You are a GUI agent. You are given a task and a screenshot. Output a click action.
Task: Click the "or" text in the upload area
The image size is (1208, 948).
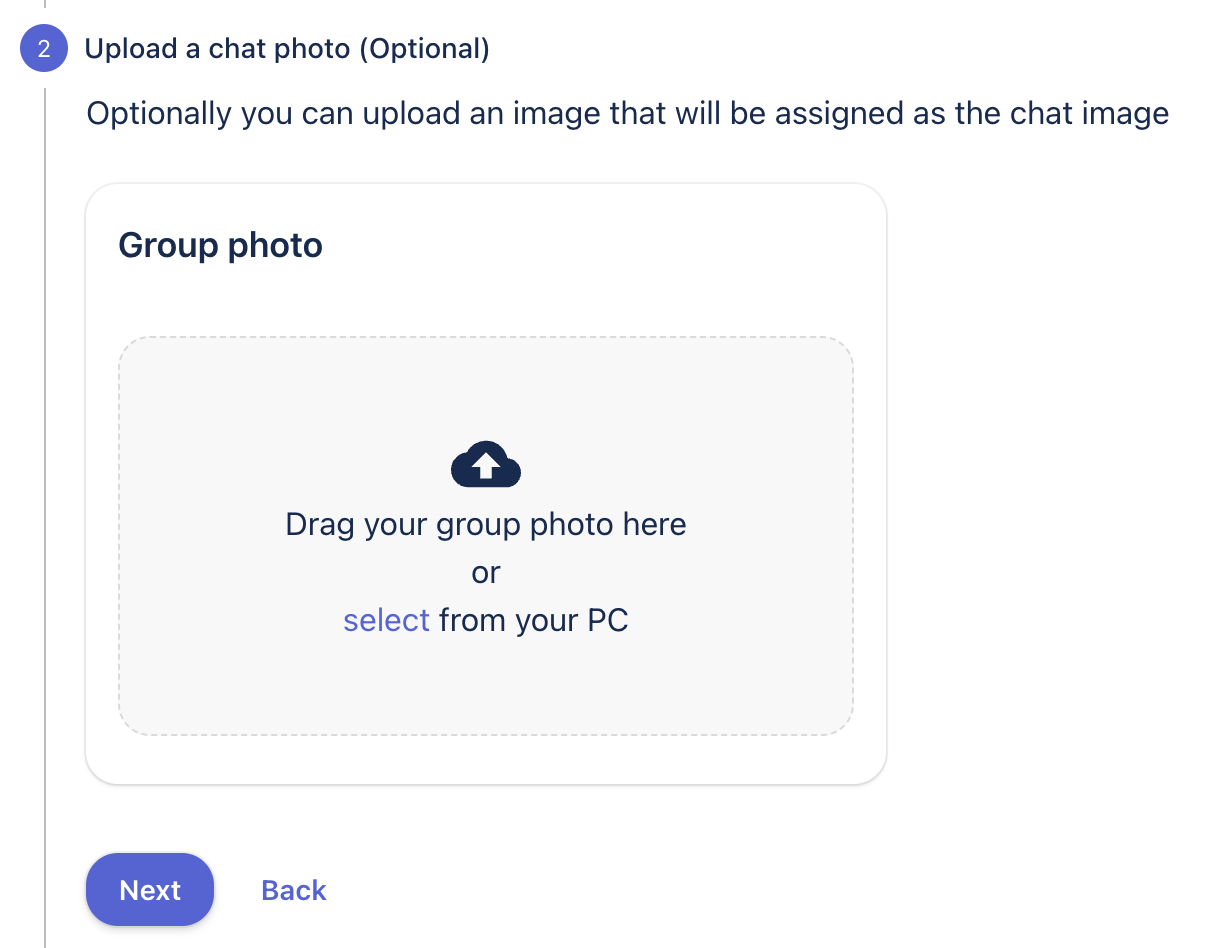[x=486, y=572]
